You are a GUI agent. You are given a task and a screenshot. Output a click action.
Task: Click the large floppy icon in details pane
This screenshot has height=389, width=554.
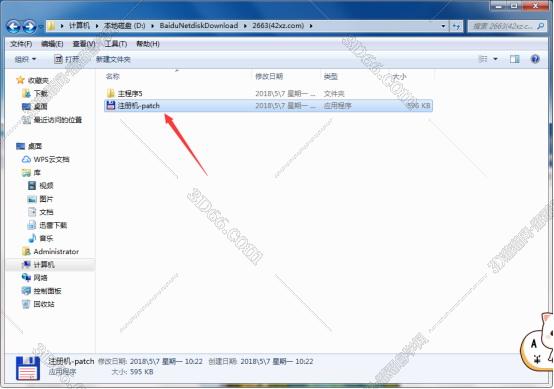28,368
